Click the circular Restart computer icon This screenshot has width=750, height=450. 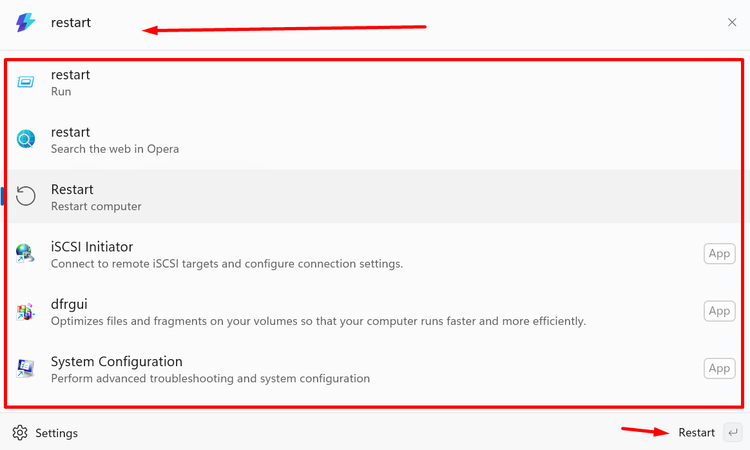(x=25, y=196)
